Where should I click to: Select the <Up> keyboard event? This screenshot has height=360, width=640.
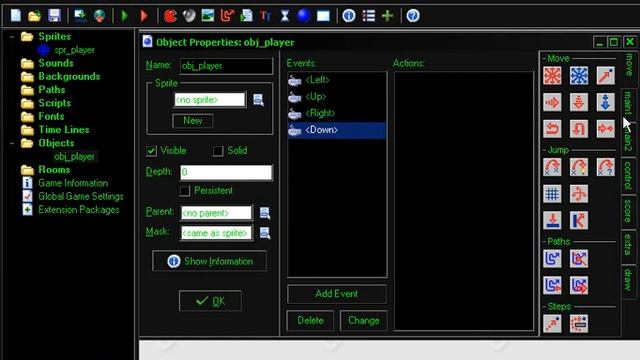pyautogui.click(x=337, y=97)
